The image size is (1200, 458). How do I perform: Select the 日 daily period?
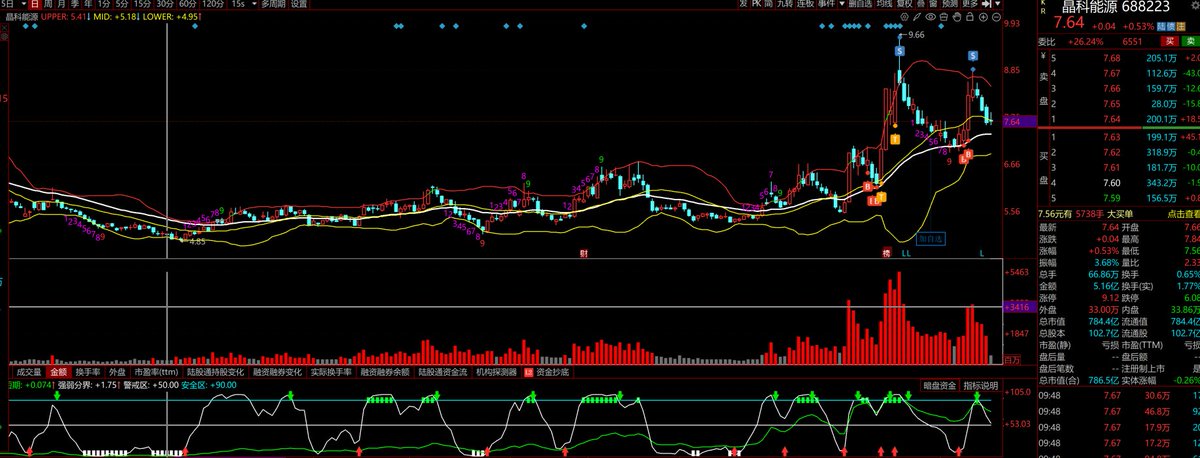pos(35,5)
